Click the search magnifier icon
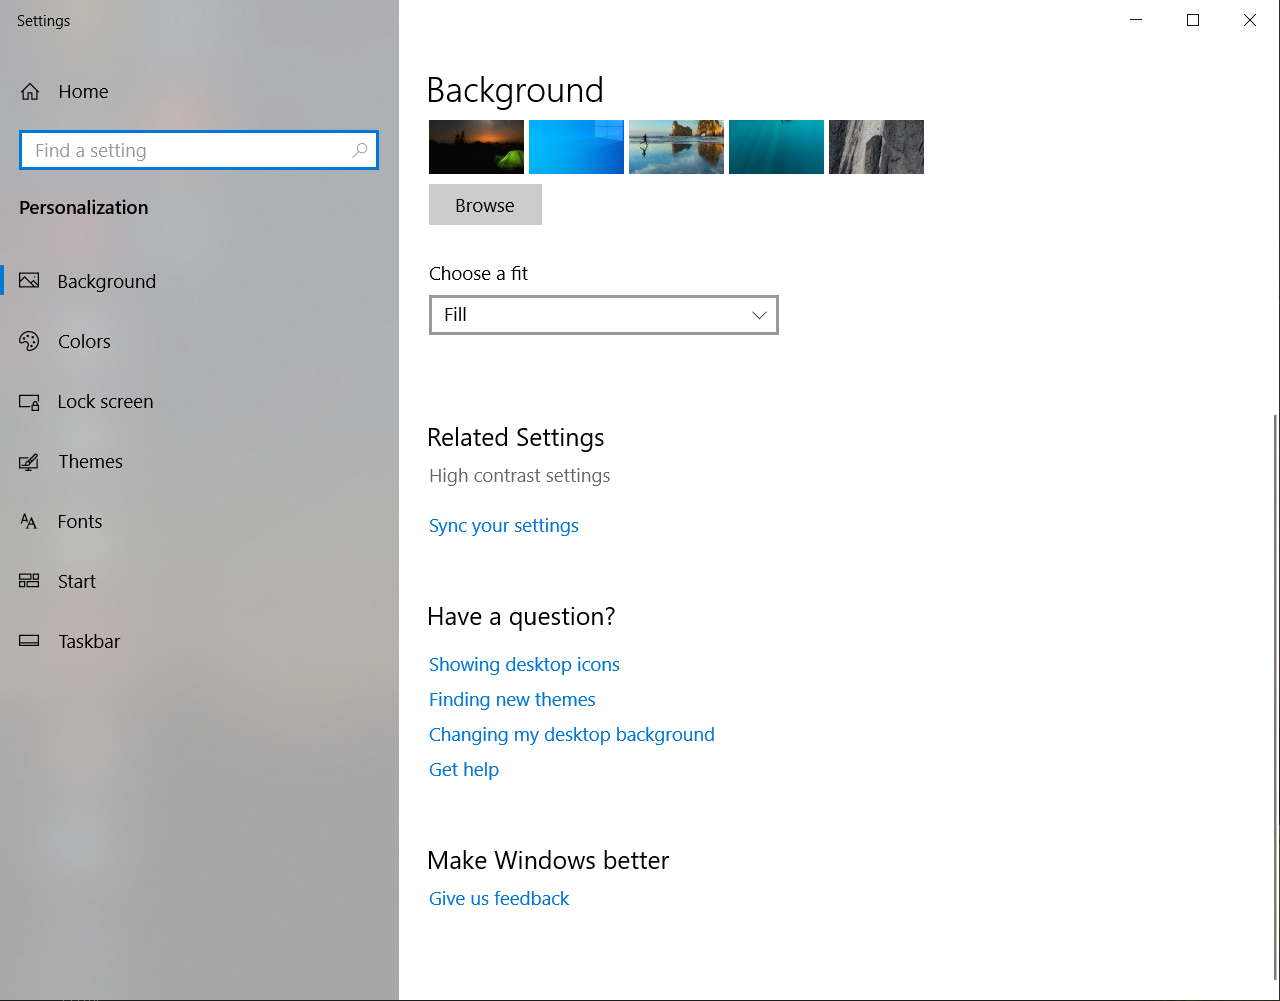1280x1001 pixels. pyautogui.click(x=360, y=150)
